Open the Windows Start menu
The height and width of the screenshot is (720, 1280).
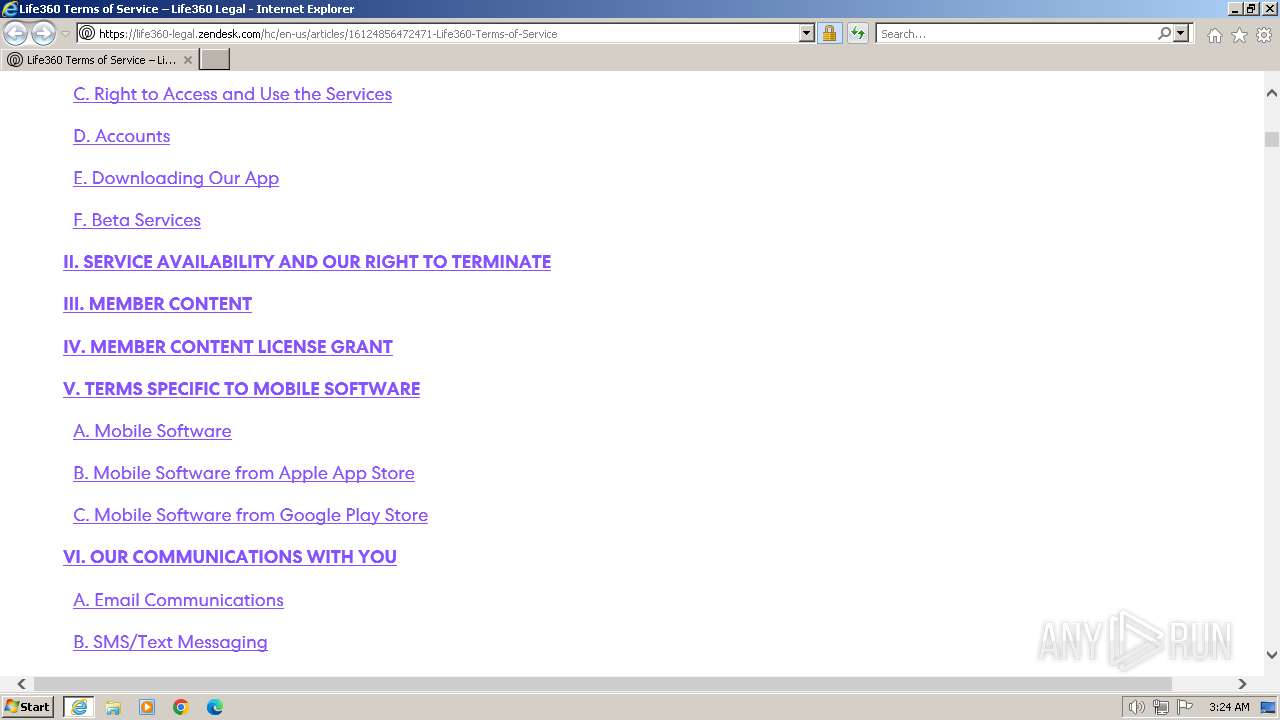(27, 707)
